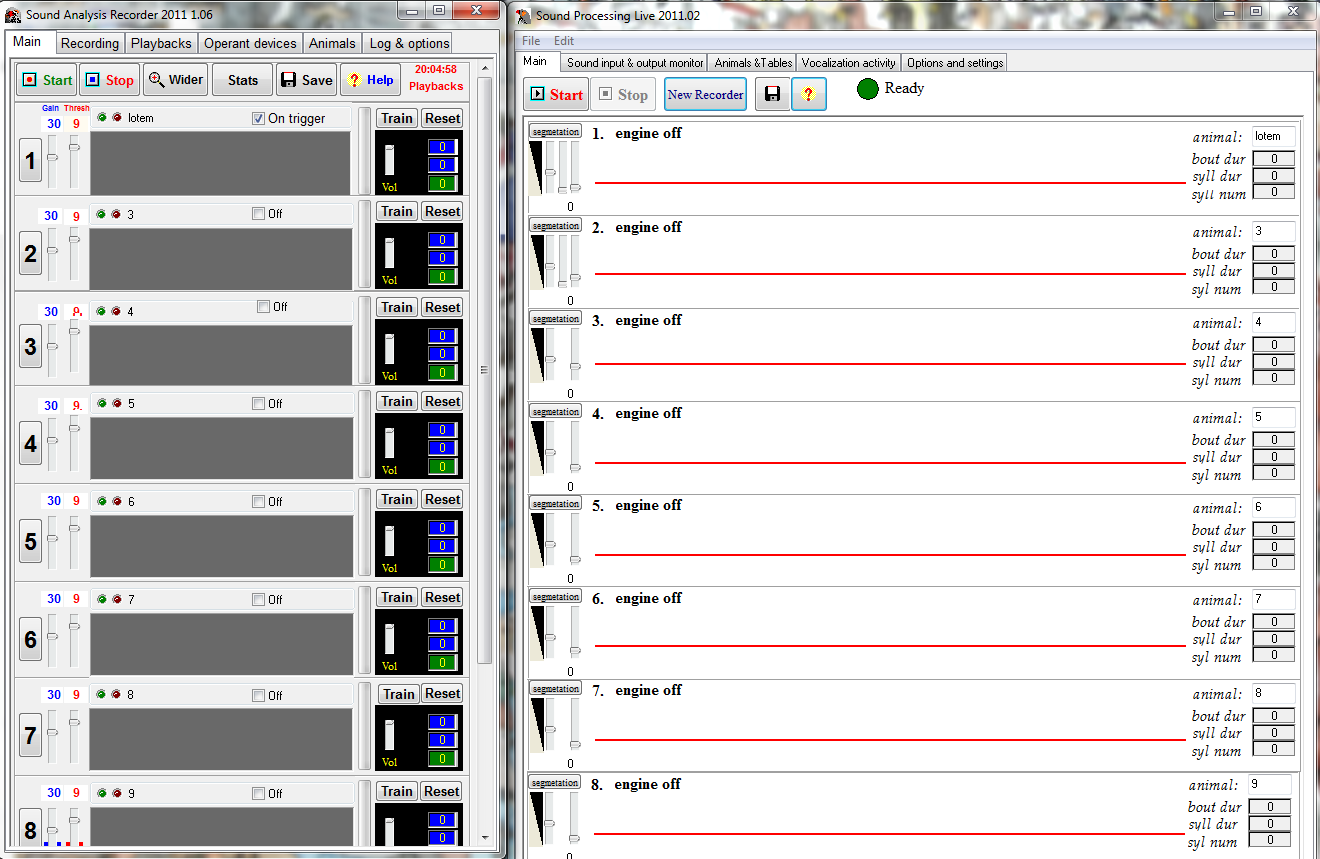This screenshot has height=859, width=1320.
Task: Click the floppy disk save icon in Sound Processing Live
Action: click(x=771, y=94)
